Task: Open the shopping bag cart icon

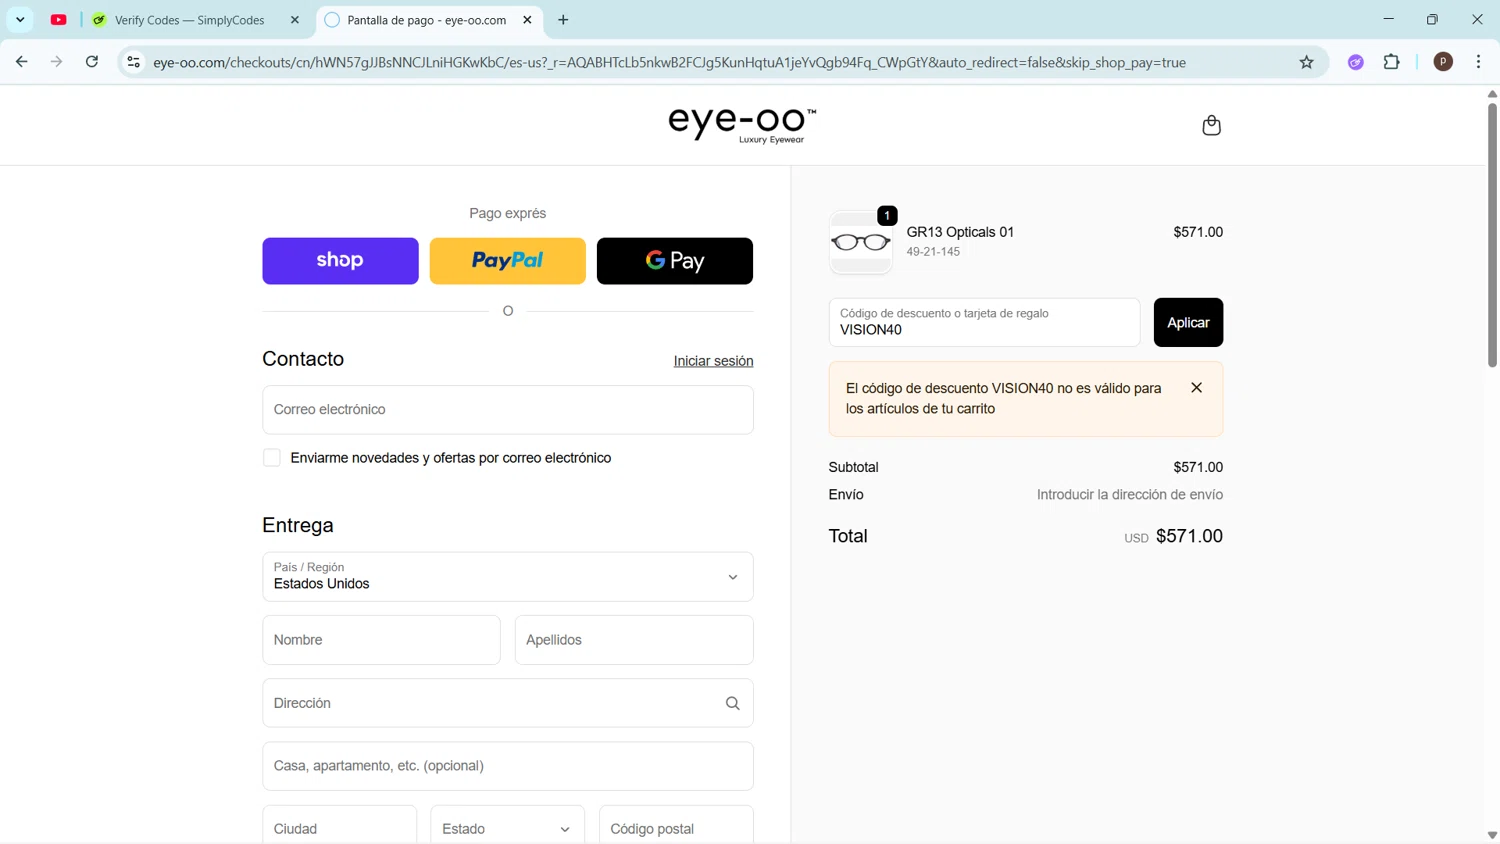Action: click(x=1211, y=125)
